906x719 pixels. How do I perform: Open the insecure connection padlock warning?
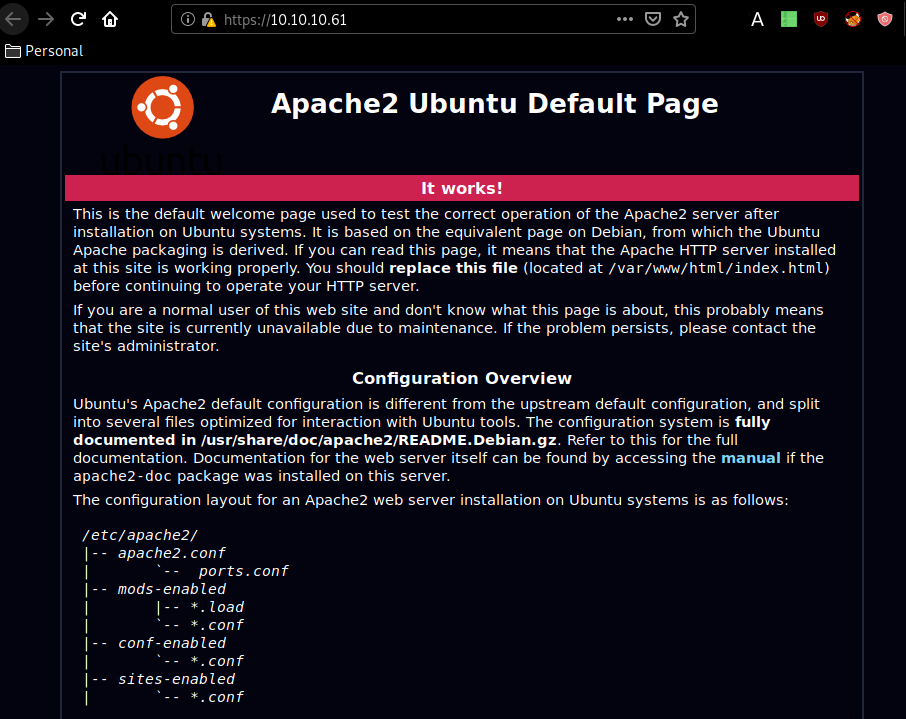tap(208, 20)
